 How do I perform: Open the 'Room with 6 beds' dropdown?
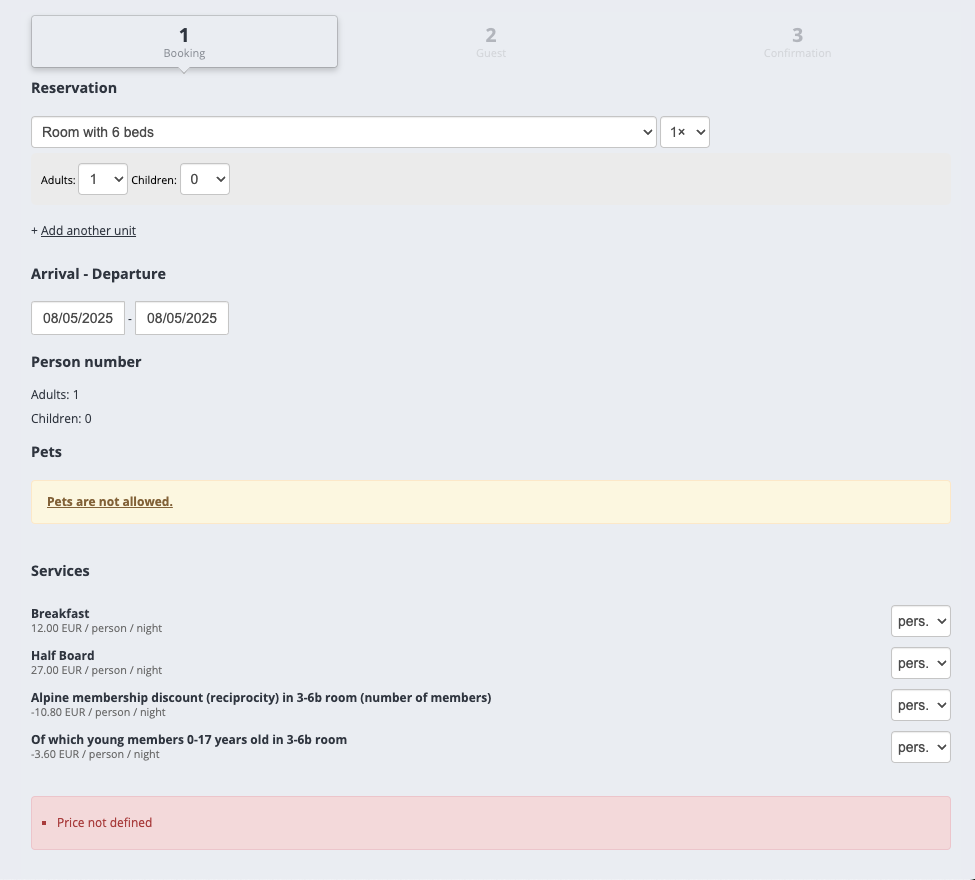click(343, 132)
